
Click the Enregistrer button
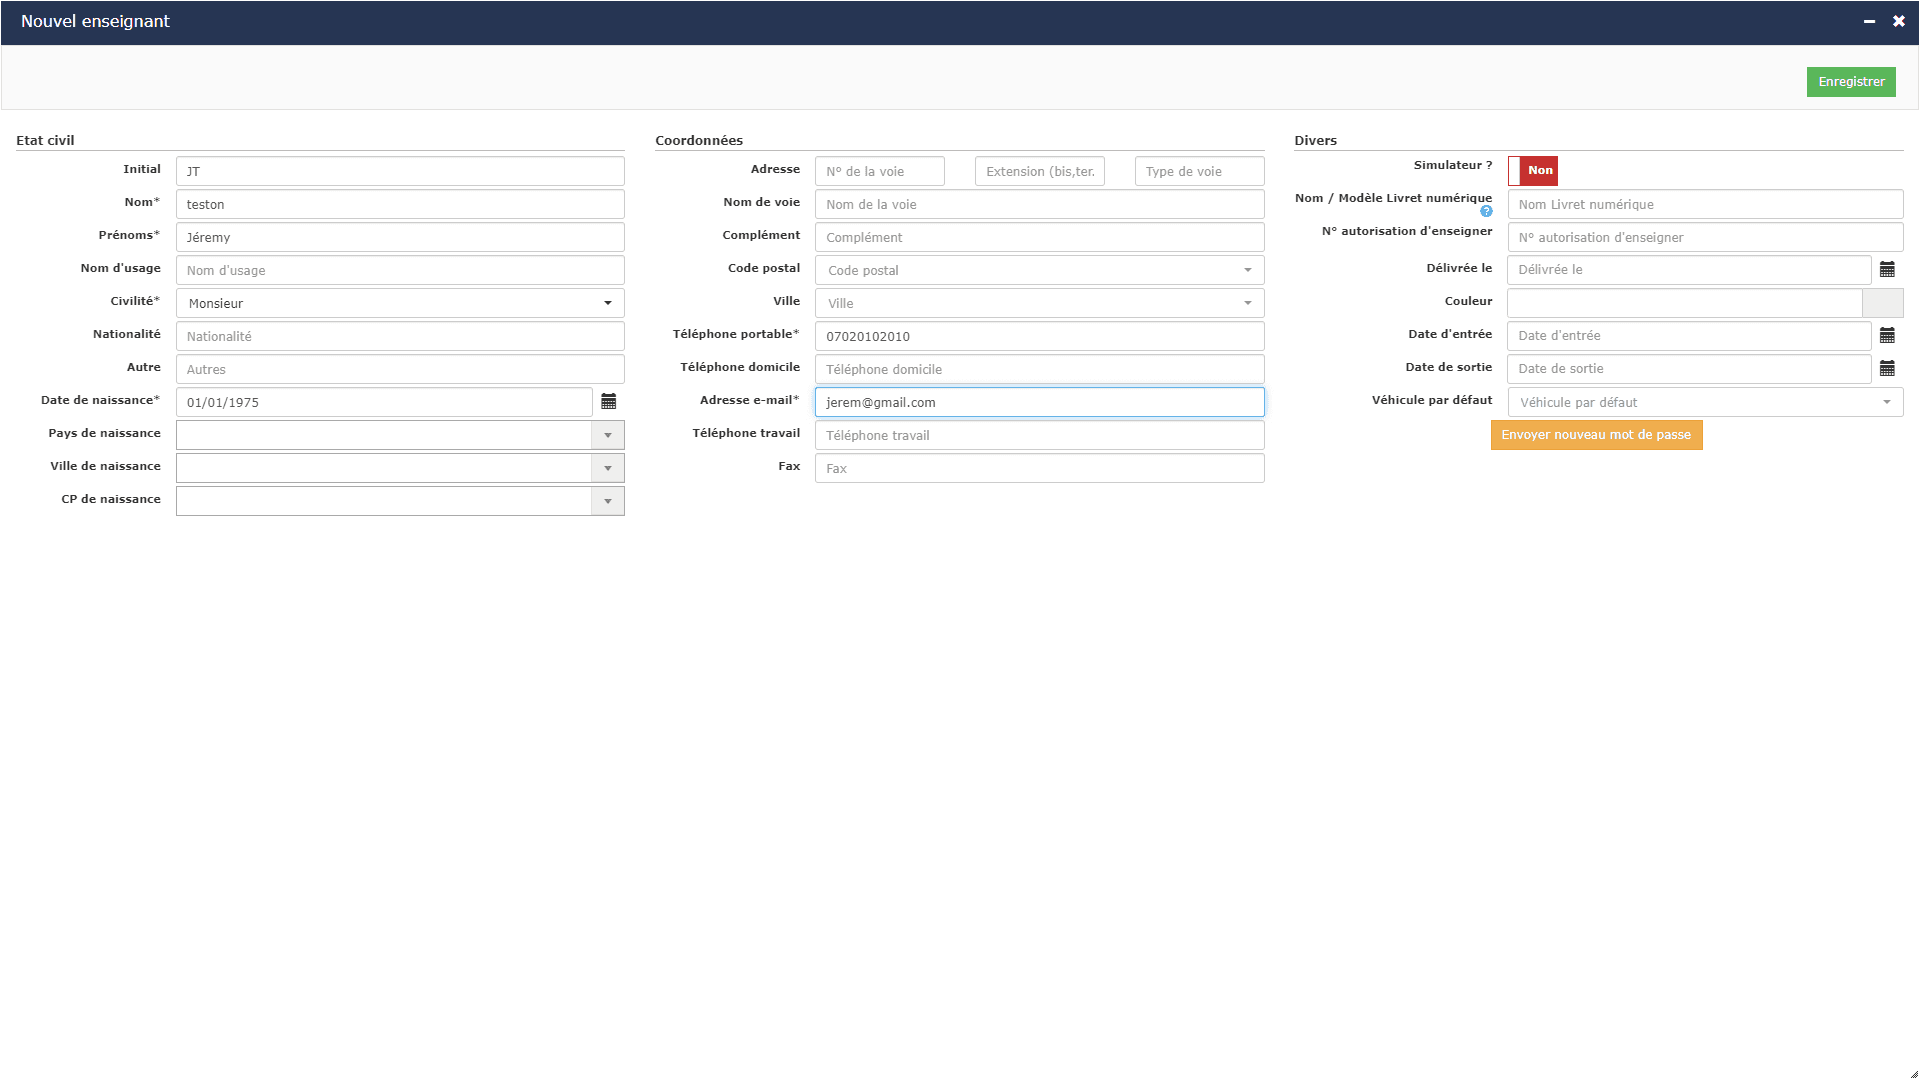pyautogui.click(x=1851, y=82)
